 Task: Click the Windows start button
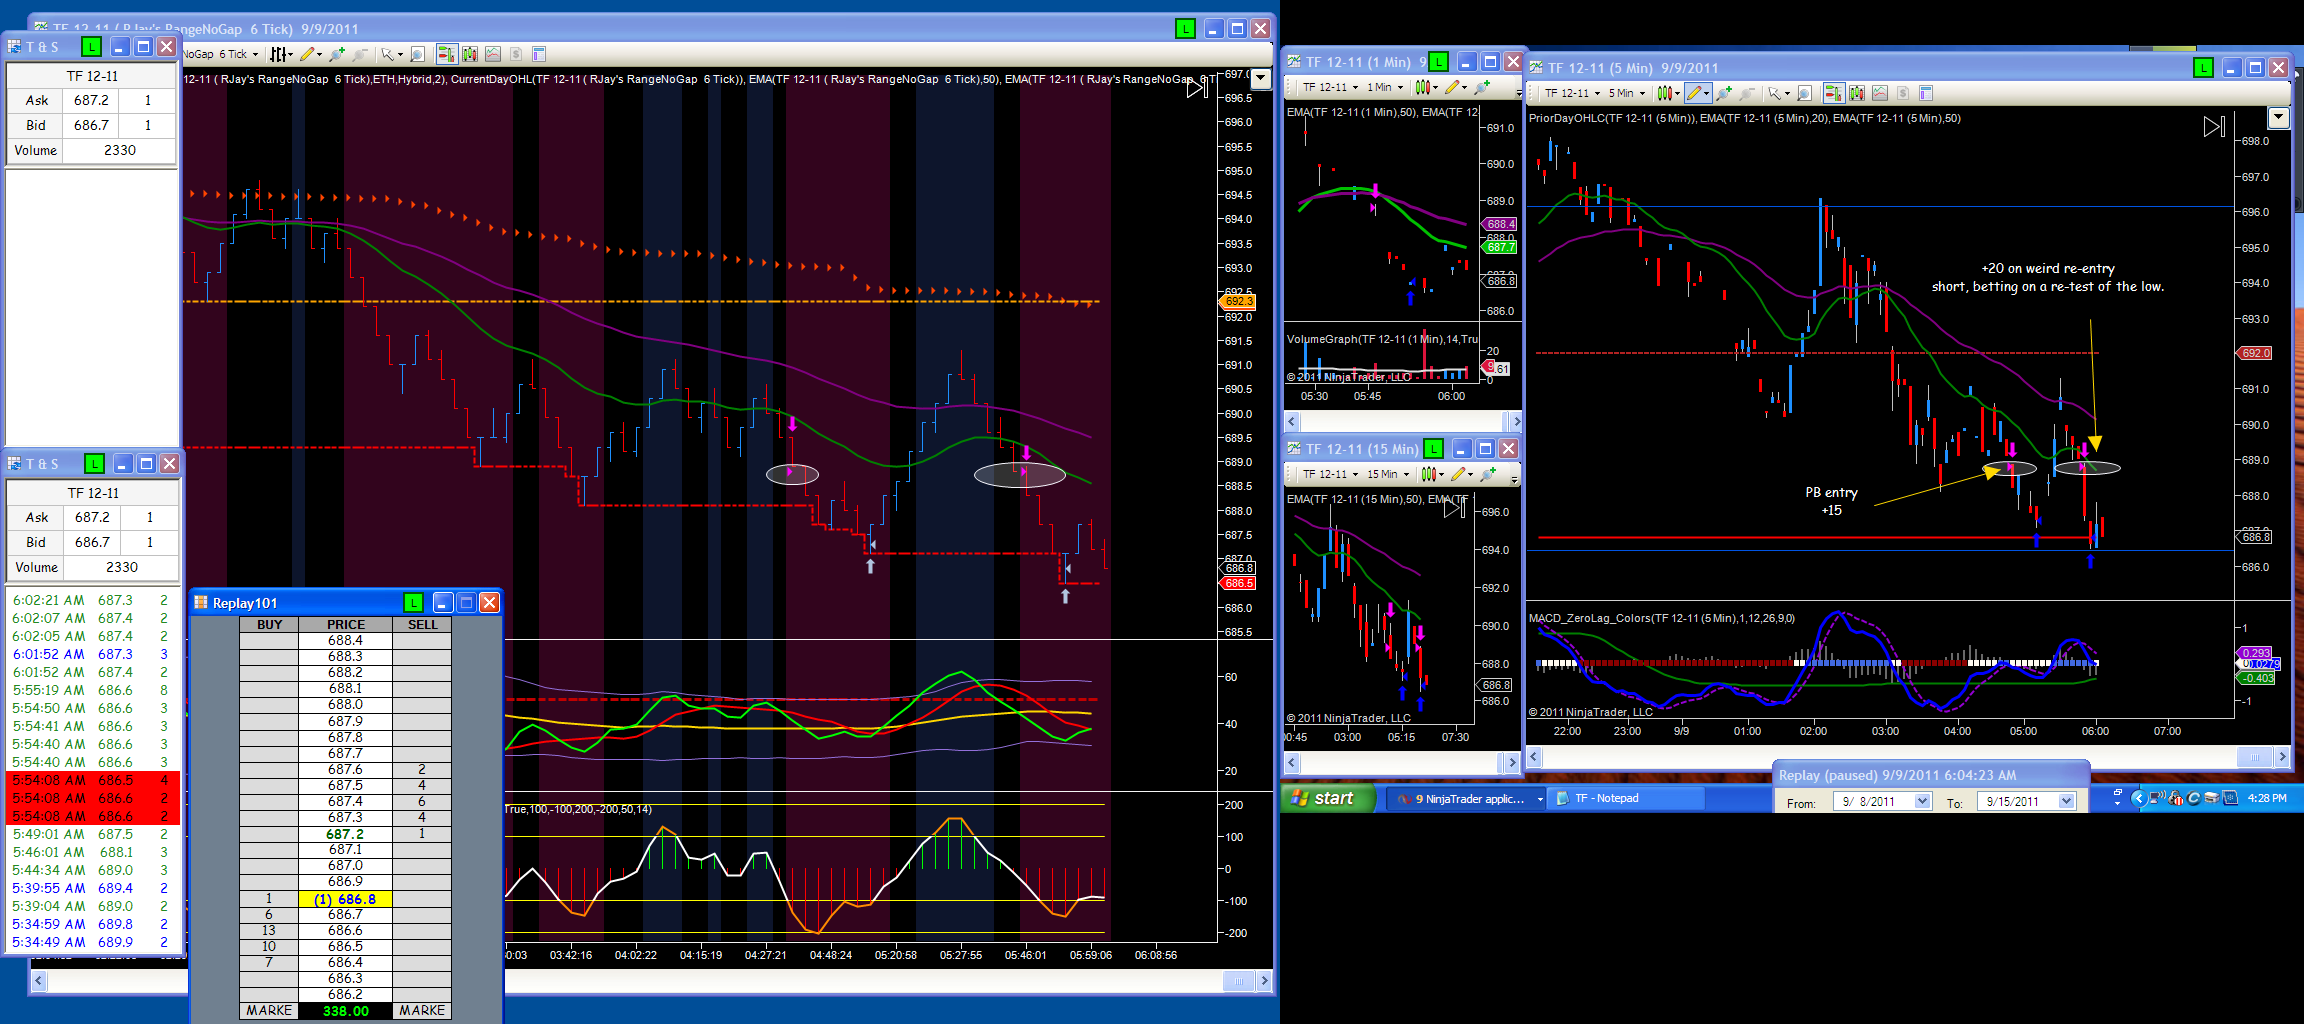(1328, 798)
